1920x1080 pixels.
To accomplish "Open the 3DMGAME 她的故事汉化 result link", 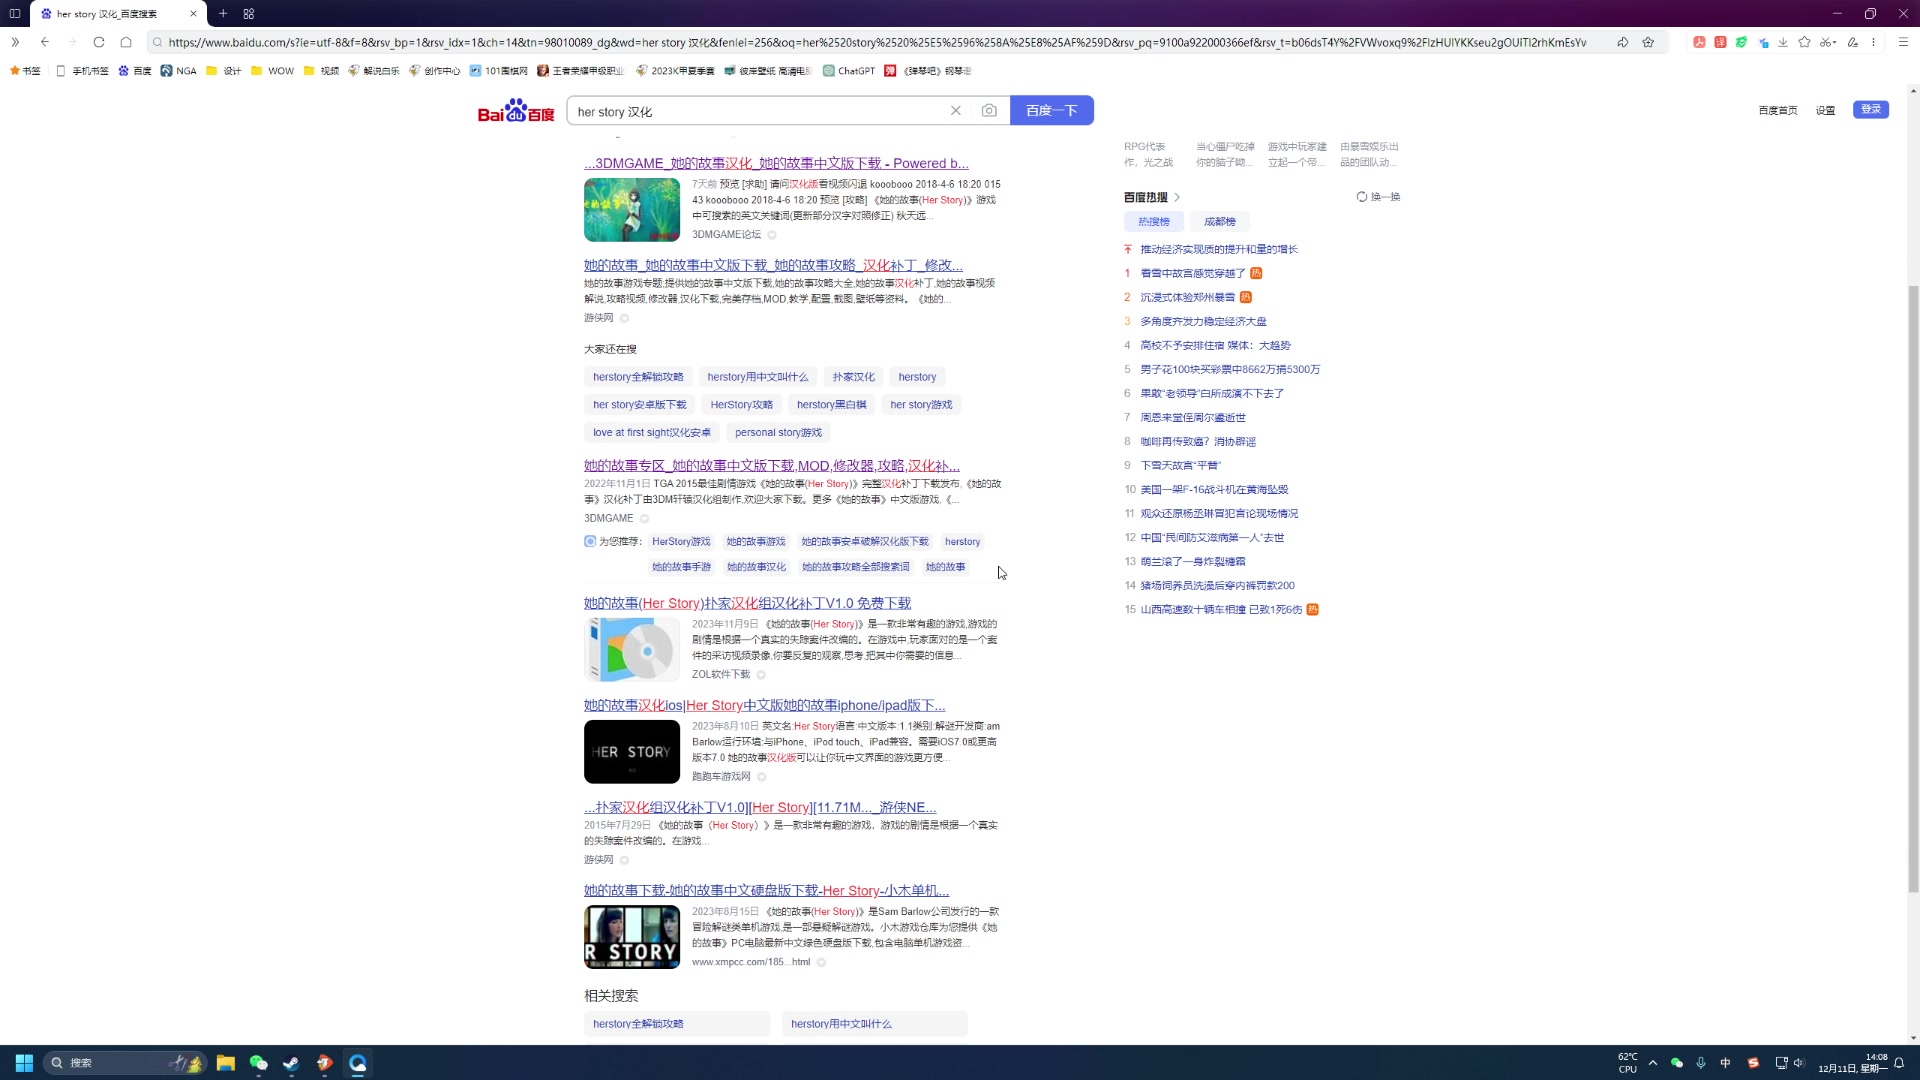I will pos(776,163).
